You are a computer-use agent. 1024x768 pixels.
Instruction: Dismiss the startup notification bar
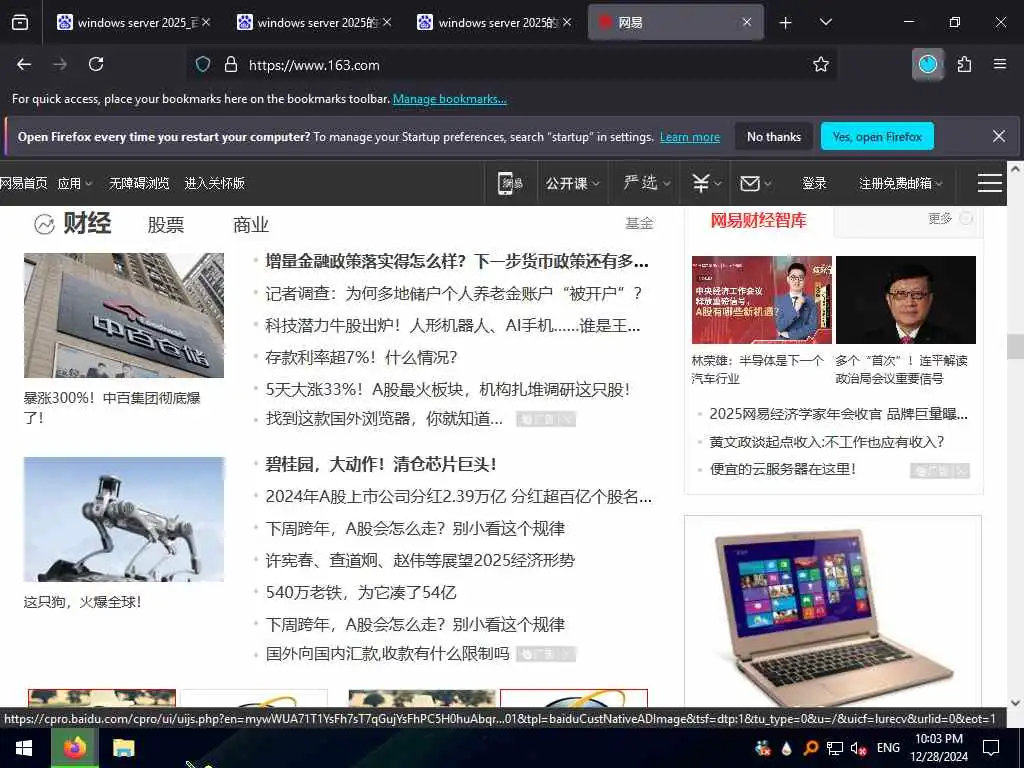point(999,136)
